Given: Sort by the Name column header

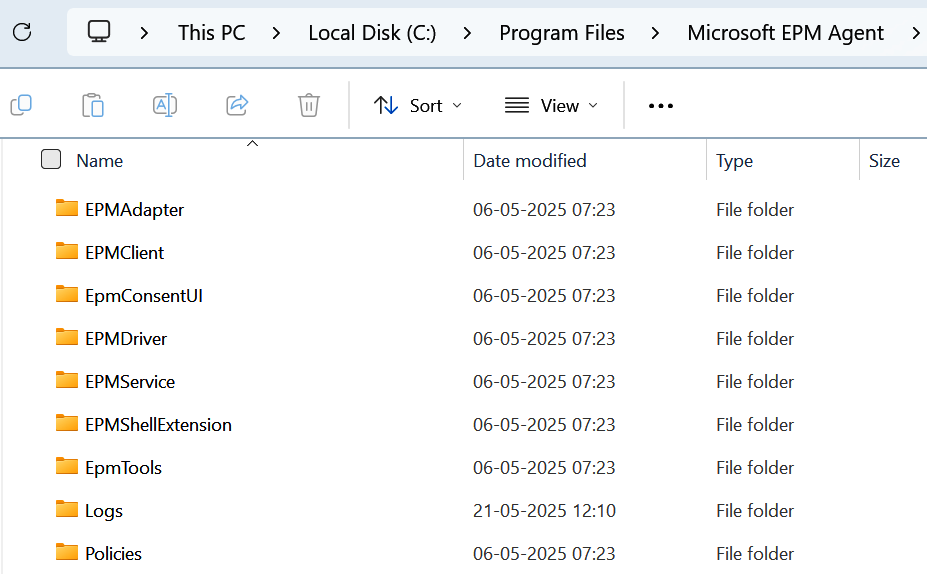Looking at the screenshot, I should tap(99, 161).
